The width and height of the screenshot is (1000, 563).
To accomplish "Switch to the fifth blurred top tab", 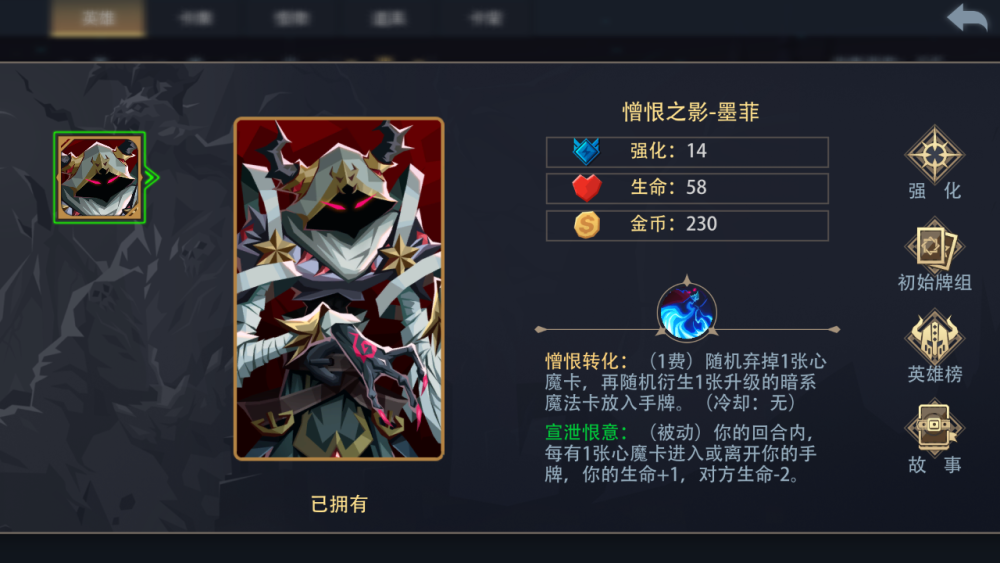I will tap(486, 18).
